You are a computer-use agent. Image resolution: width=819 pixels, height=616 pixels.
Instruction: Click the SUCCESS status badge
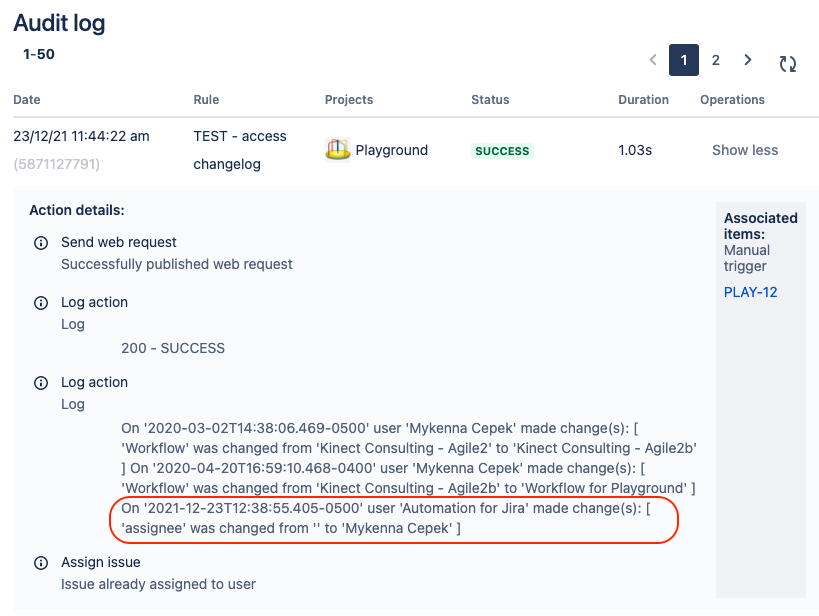point(502,151)
